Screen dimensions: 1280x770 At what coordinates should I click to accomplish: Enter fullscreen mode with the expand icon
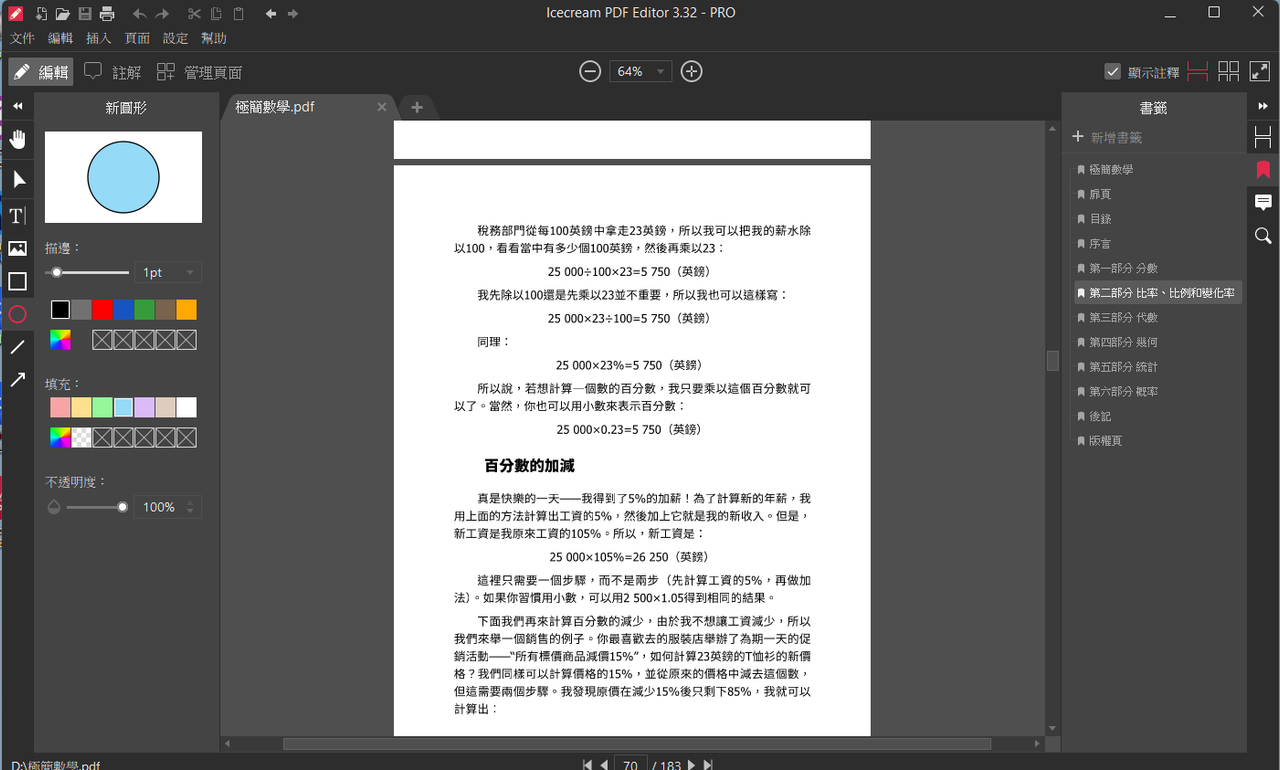click(1259, 71)
